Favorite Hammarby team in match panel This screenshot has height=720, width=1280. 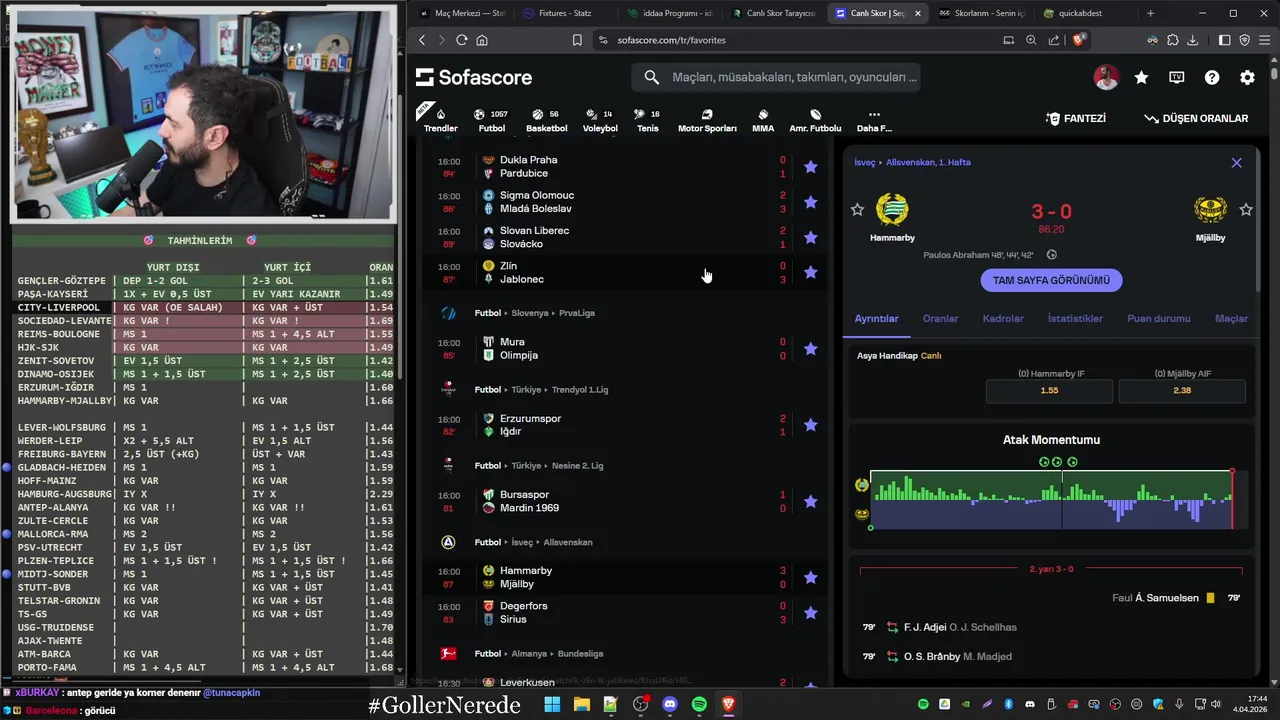click(x=857, y=209)
